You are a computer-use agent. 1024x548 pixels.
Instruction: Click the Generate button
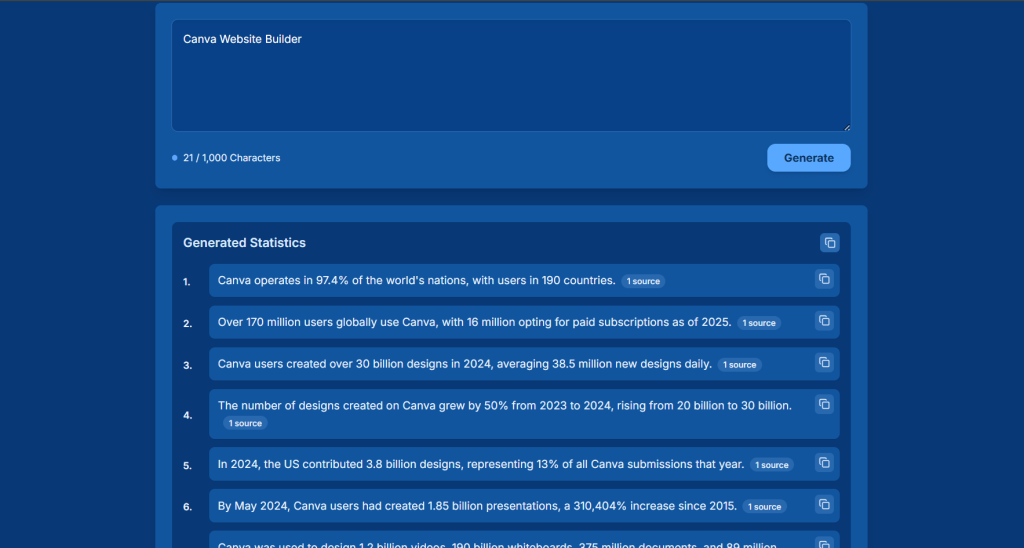click(x=808, y=158)
